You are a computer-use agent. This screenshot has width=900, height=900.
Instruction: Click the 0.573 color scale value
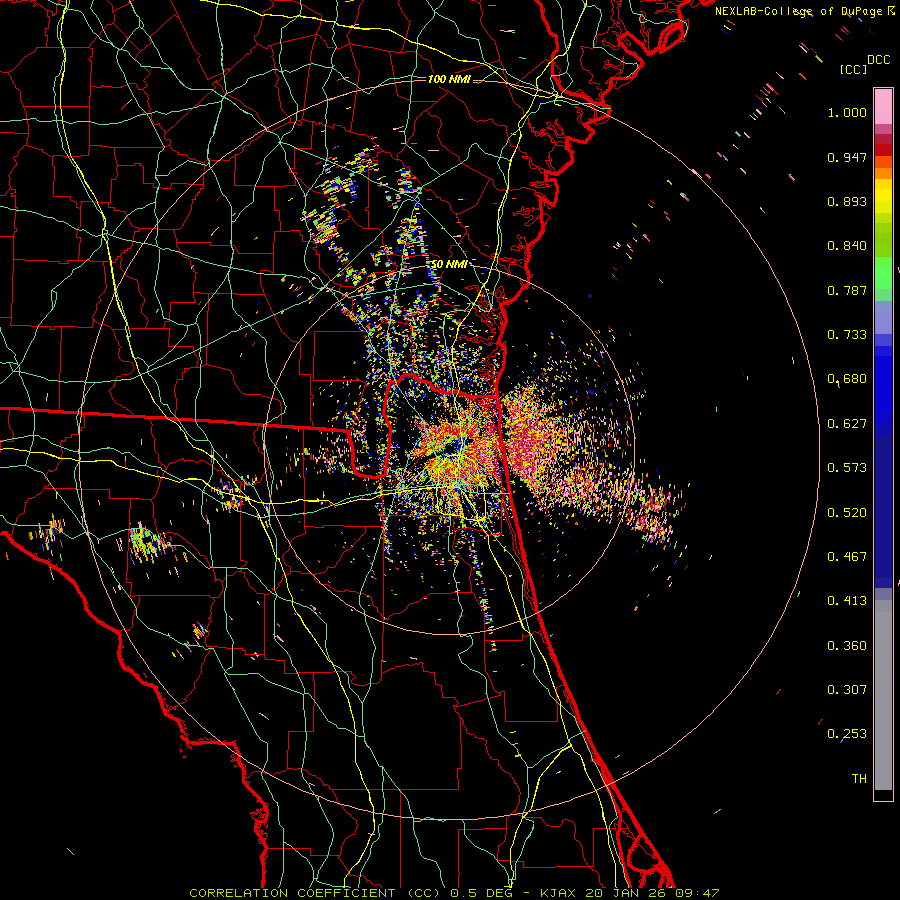pos(847,468)
